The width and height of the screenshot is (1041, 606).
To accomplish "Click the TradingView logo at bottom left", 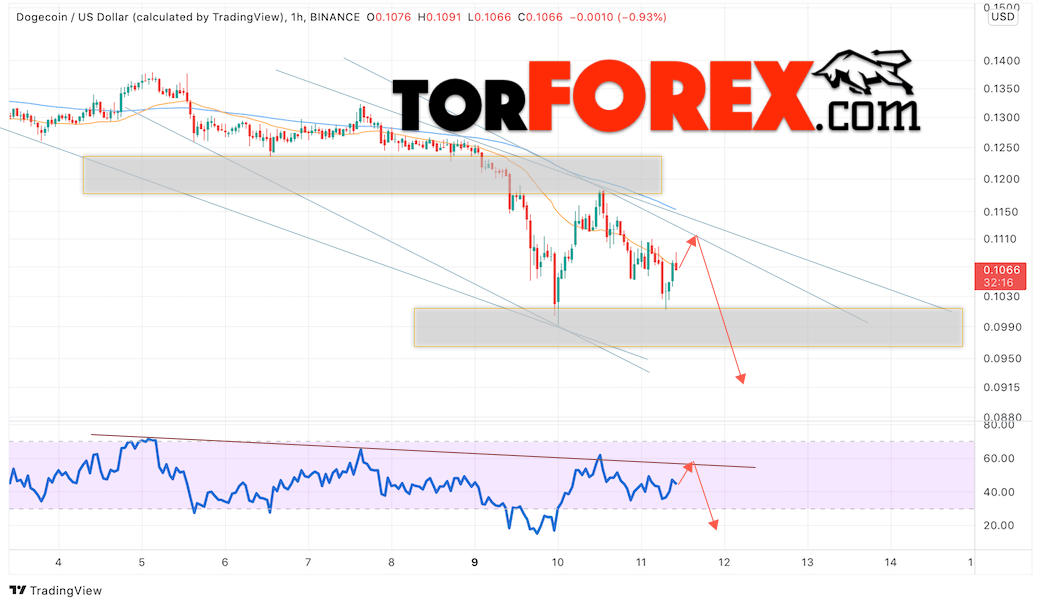I will [56, 590].
